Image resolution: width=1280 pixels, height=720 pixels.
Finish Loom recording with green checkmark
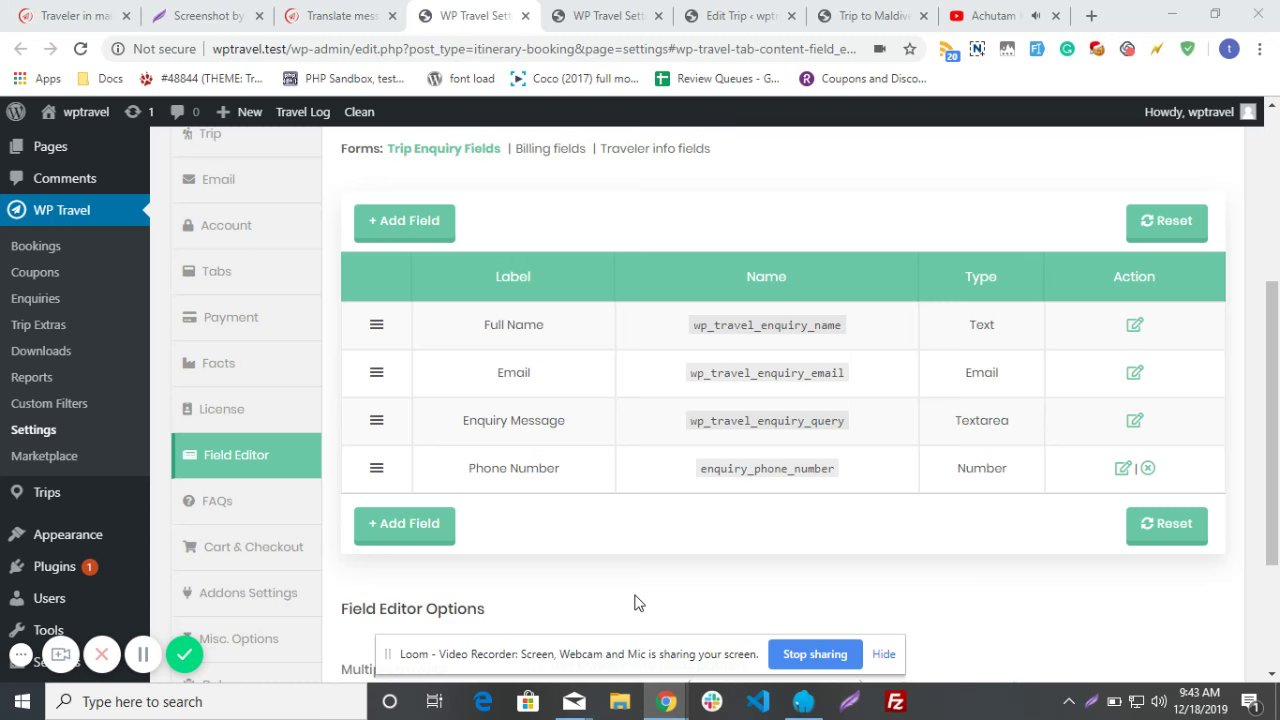184,655
